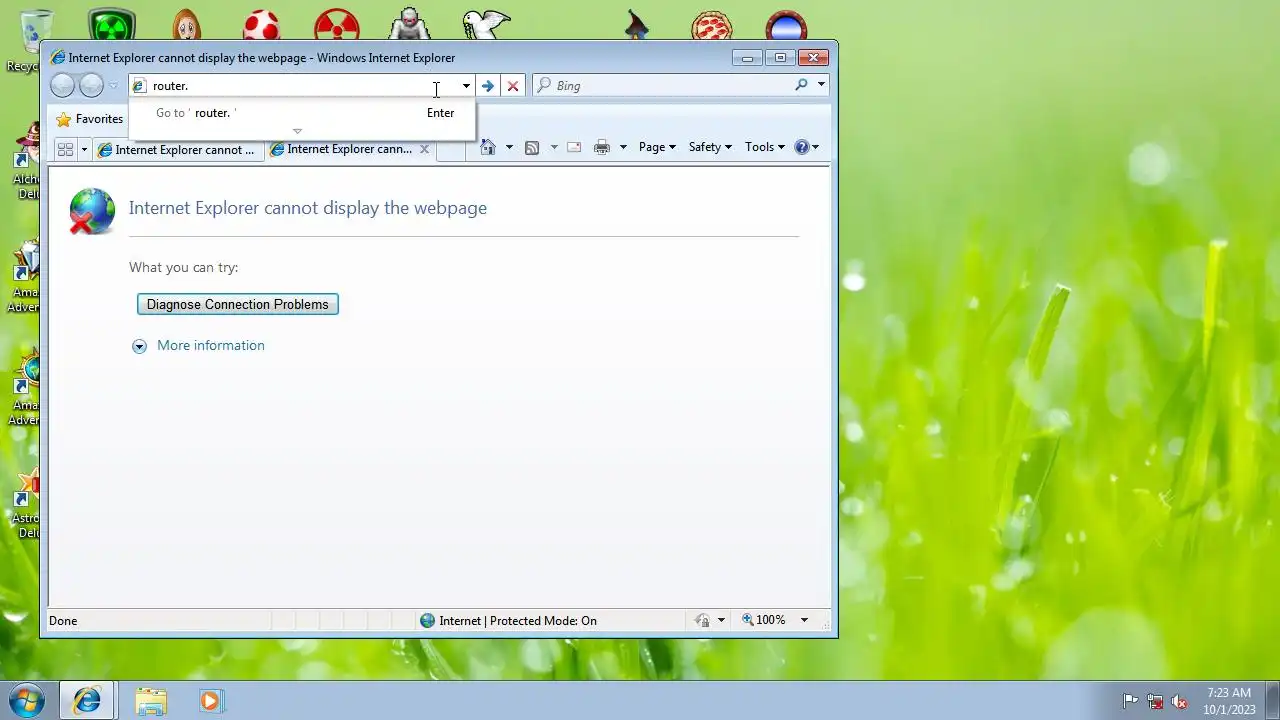Viewport: 1280px width, 720px height.
Task: Open the Feeds dropdown arrow
Action: click(554, 147)
